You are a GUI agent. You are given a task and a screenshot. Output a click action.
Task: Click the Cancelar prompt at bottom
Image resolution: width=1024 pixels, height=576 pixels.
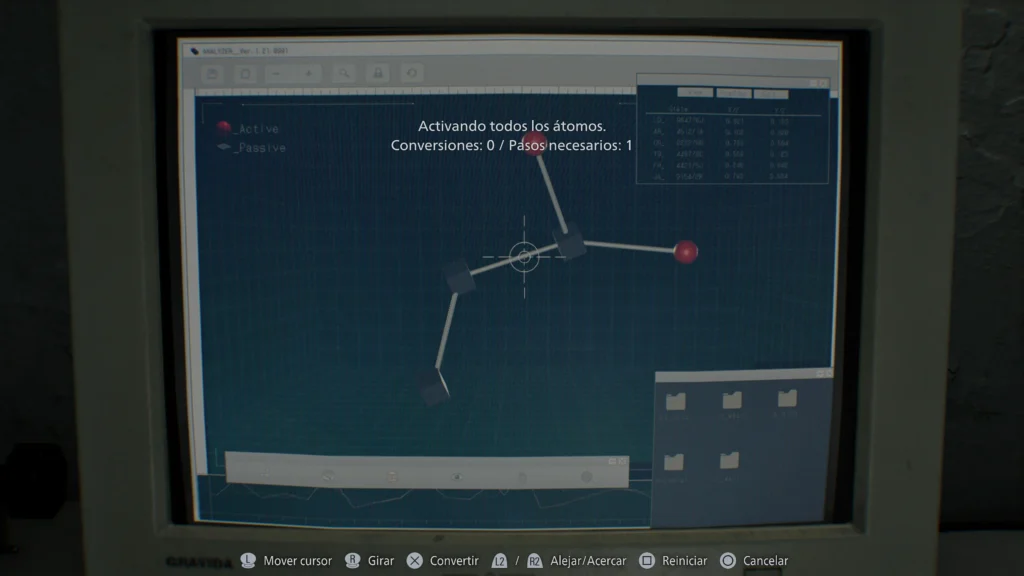coord(755,561)
